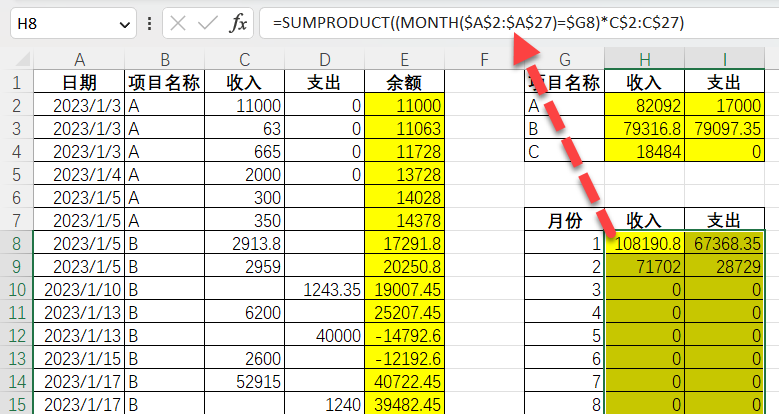The image size is (779, 414).
Task: Select the balance cell -14792.6
Action: [404, 335]
